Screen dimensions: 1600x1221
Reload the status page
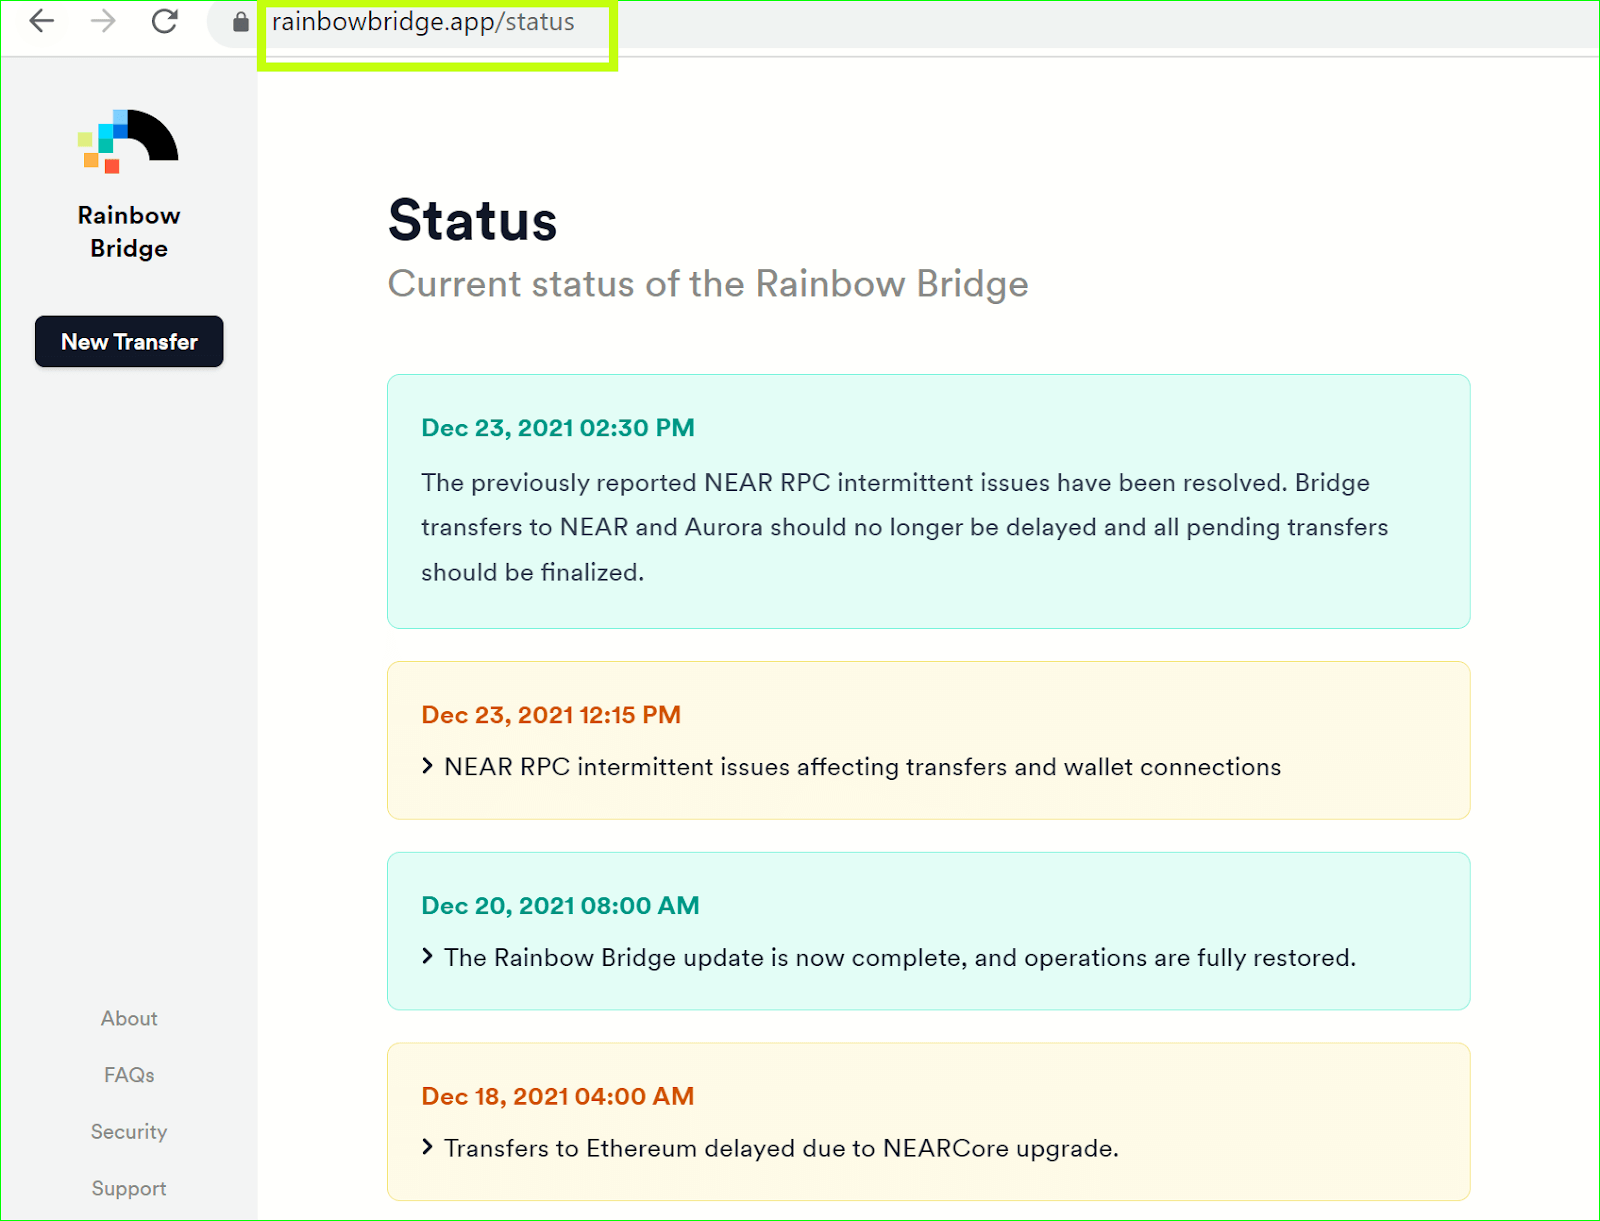[x=164, y=22]
